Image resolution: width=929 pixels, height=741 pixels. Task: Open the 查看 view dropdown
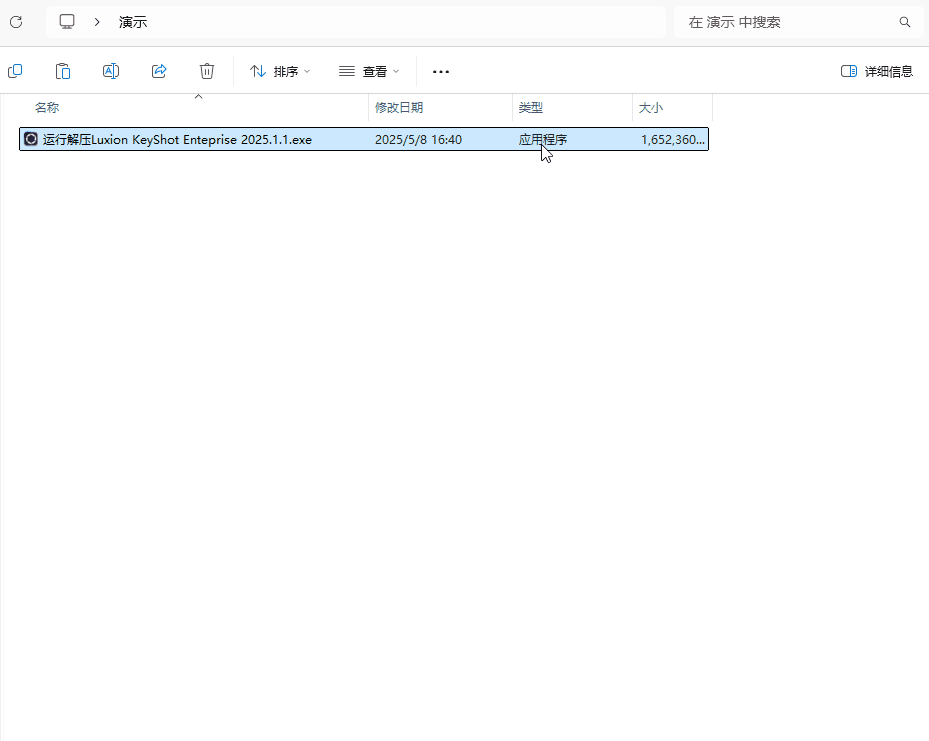click(x=369, y=71)
